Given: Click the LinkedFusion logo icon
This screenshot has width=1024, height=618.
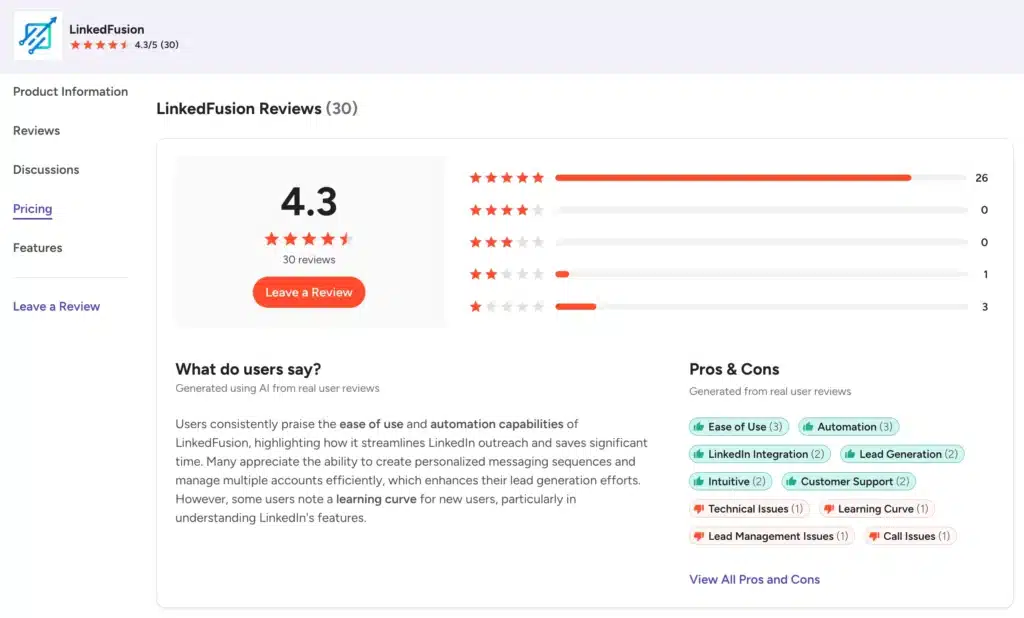Looking at the screenshot, I should (38, 35).
